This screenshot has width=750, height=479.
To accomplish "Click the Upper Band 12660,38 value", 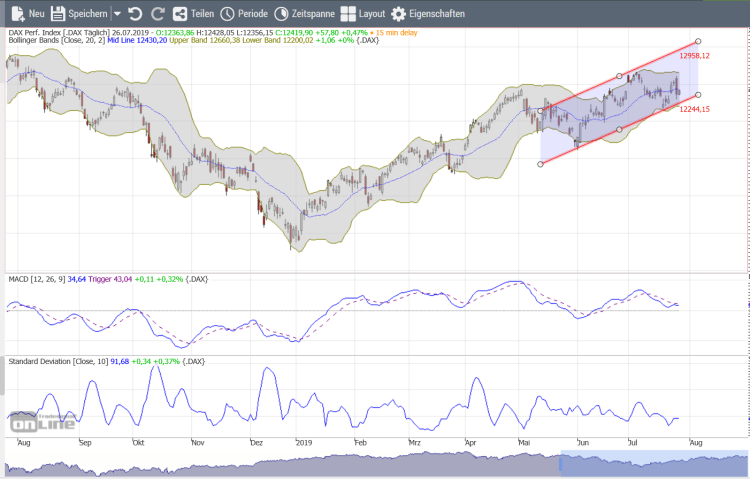I will (x=205, y=40).
